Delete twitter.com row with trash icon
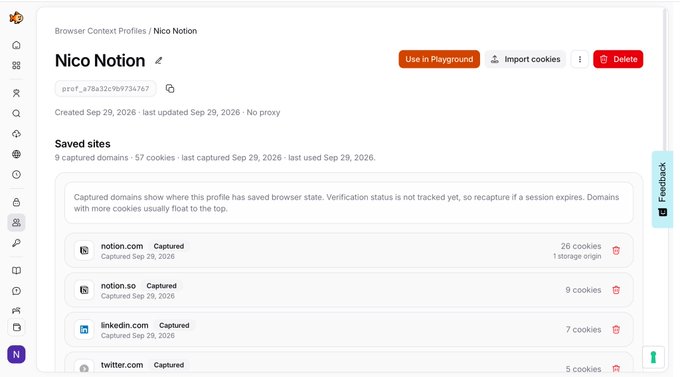680x377 pixels. point(616,369)
